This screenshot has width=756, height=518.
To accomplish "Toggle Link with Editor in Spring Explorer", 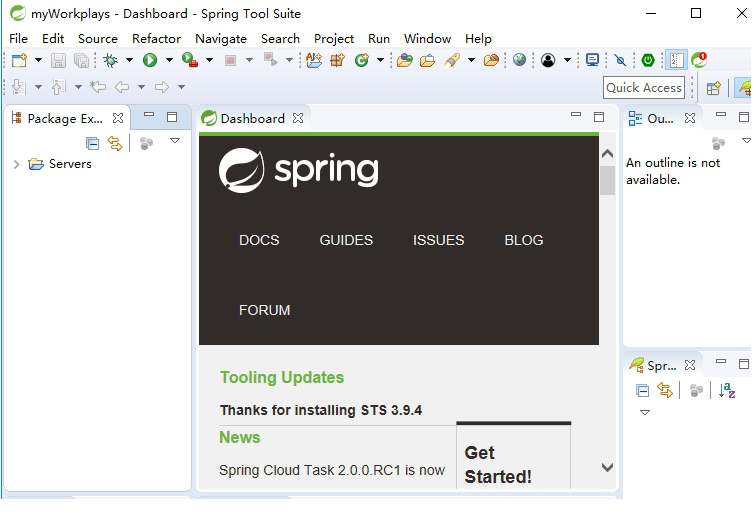I will [665, 390].
